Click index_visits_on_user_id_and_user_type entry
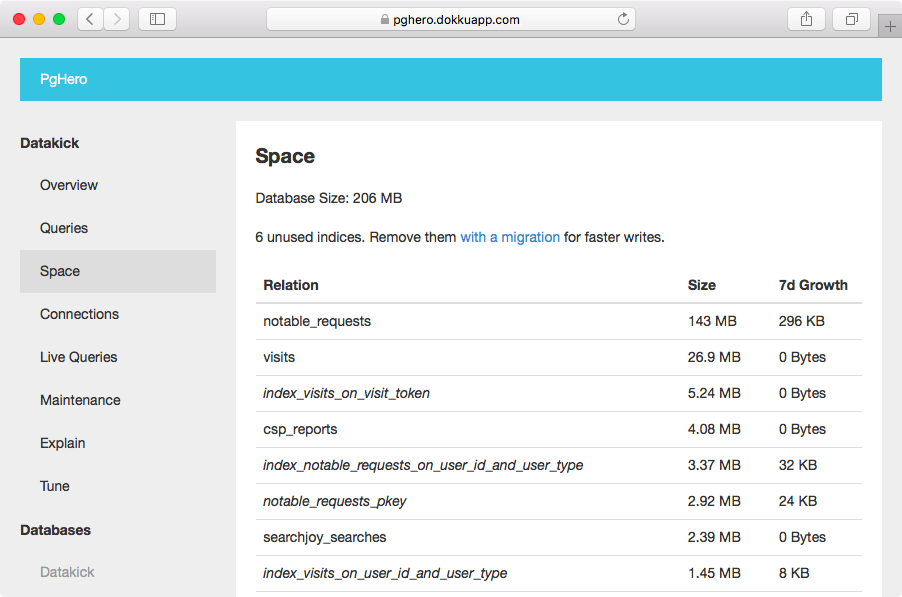This screenshot has height=597, width=902. [385, 573]
